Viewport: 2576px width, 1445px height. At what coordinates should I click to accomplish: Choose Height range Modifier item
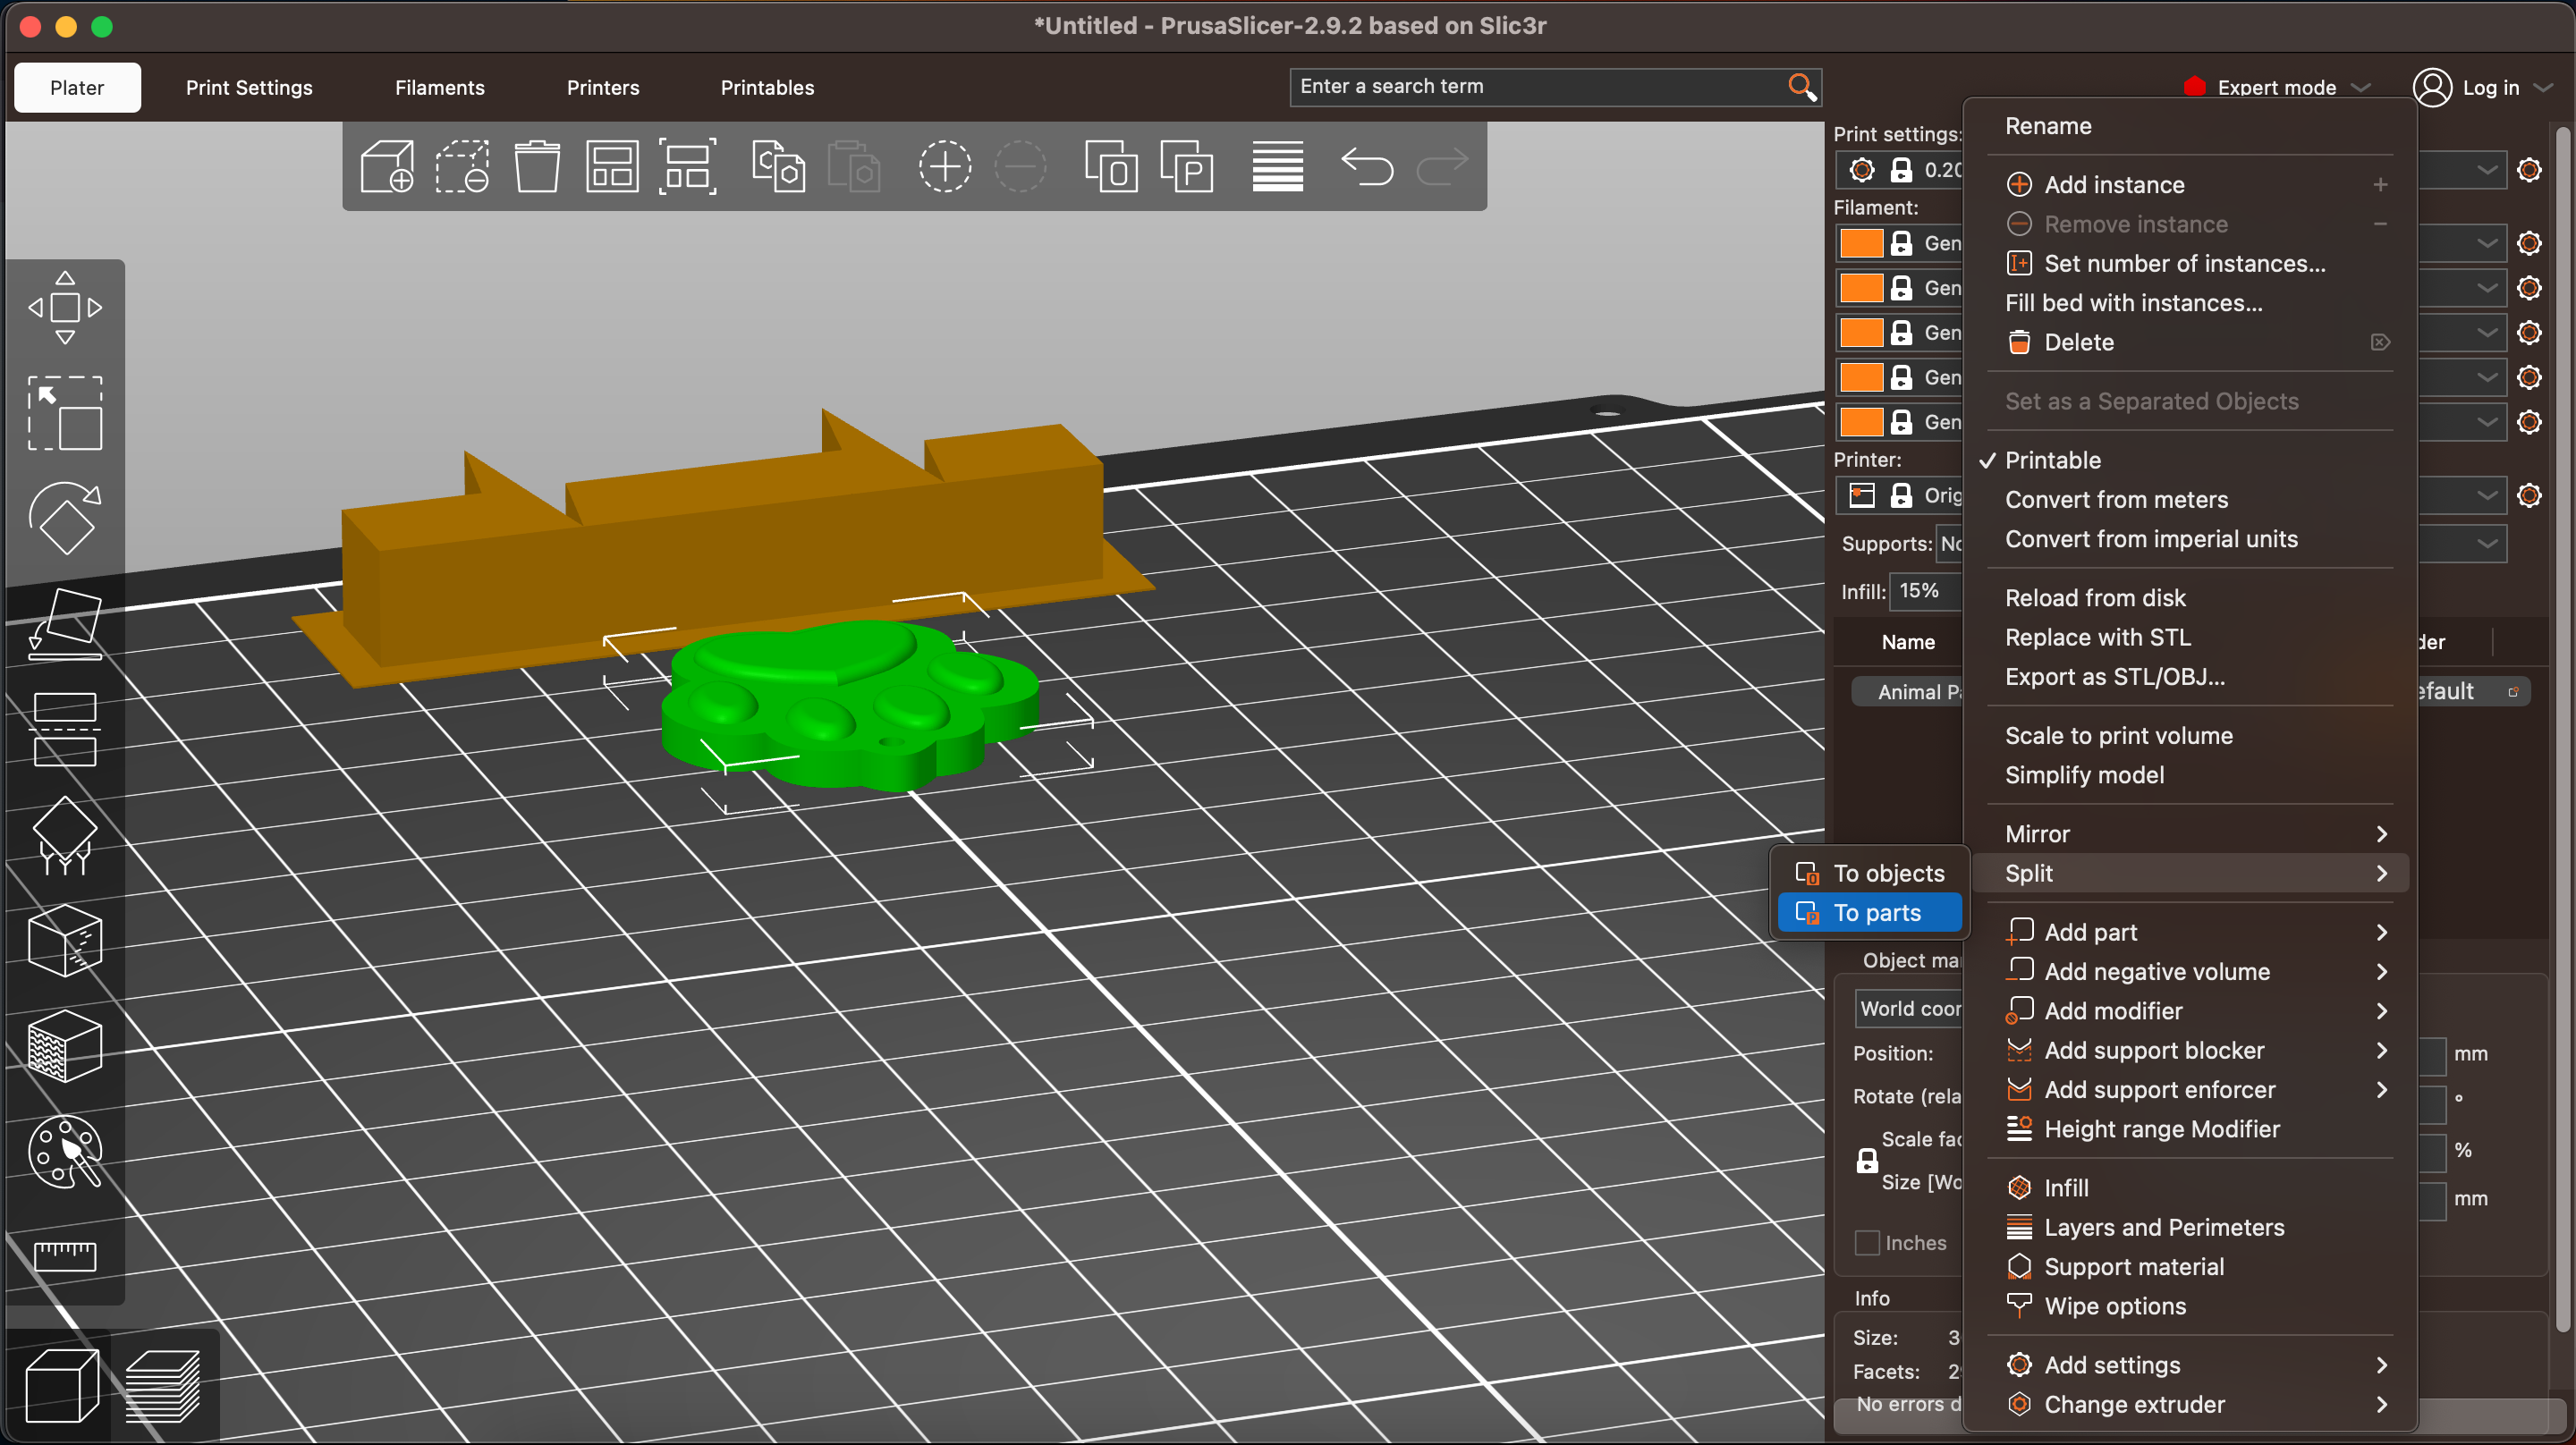(2190, 1129)
